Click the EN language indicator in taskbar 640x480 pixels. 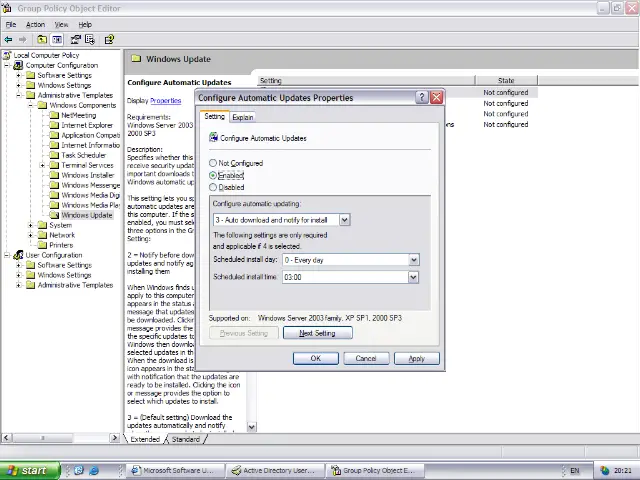[575, 471]
